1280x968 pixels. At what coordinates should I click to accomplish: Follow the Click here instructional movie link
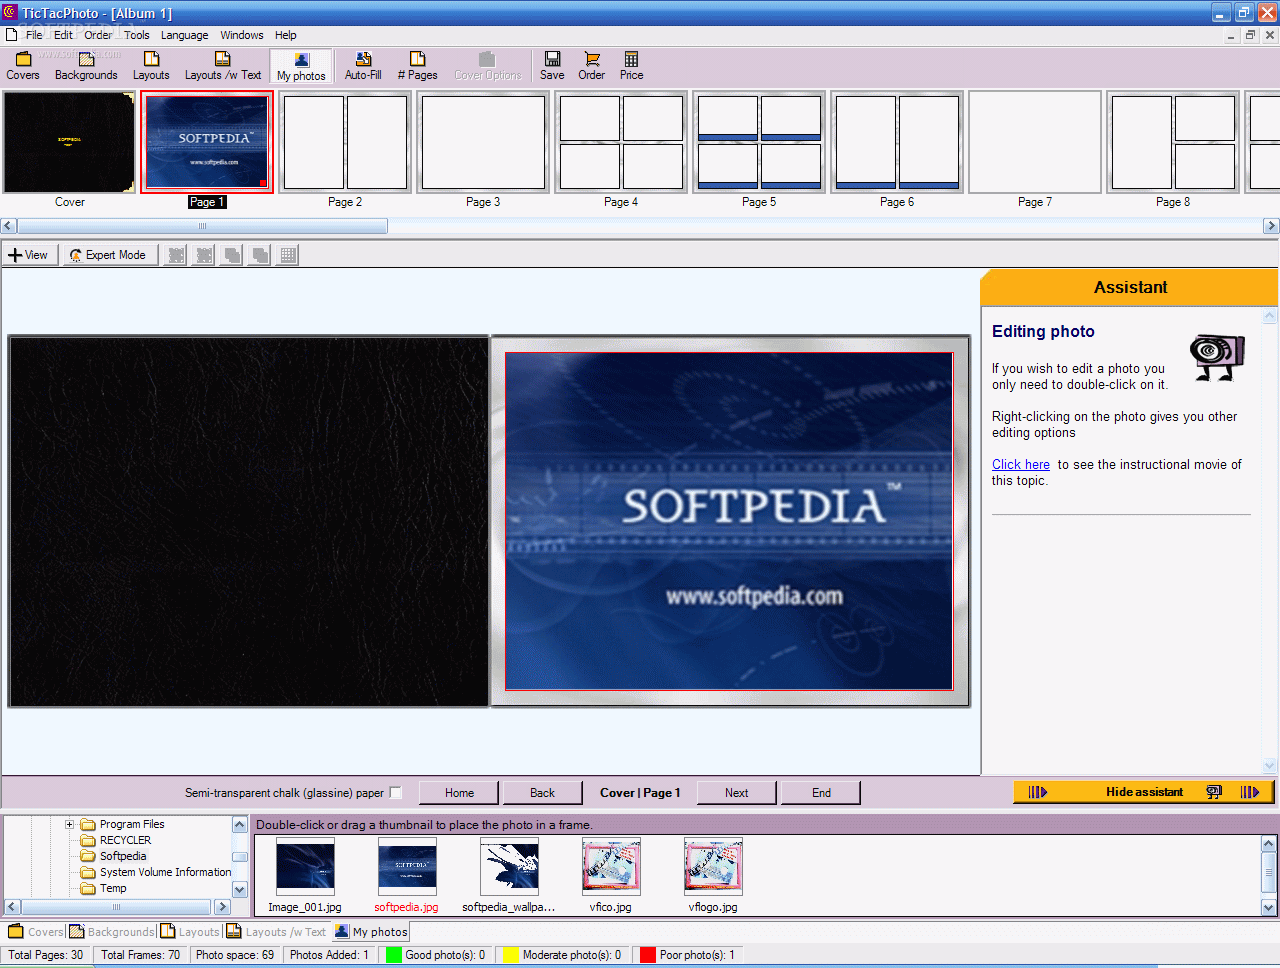point(1020,465)
